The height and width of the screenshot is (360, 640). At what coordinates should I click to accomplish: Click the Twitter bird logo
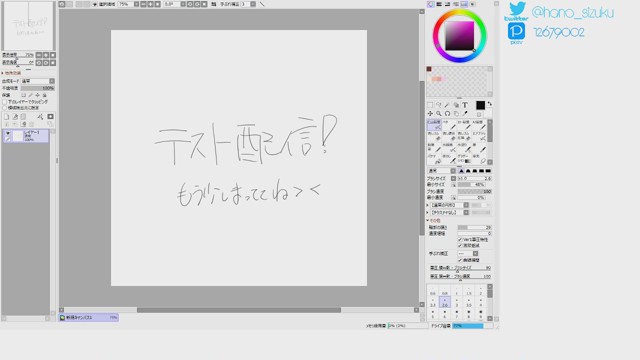517,9
